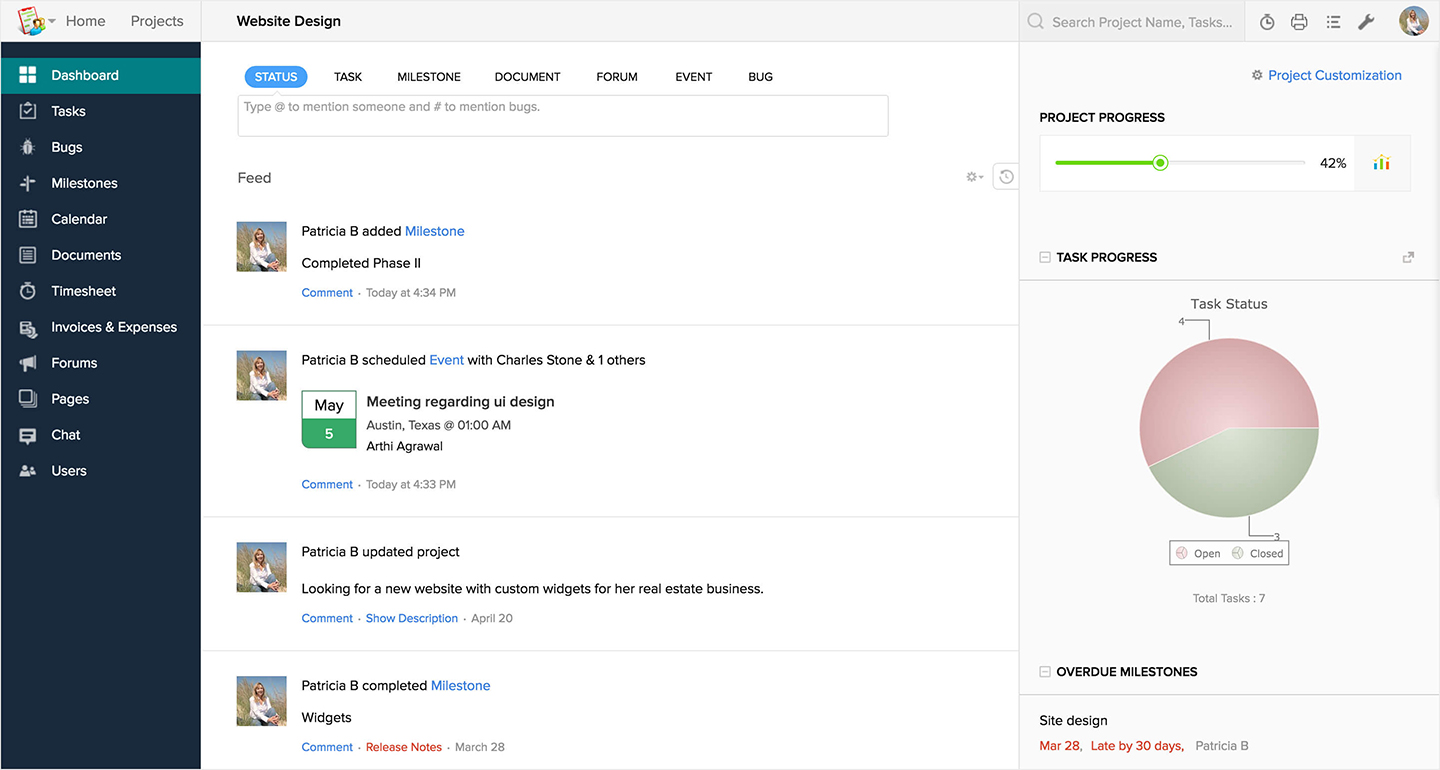Screen dimensions: 1440x770
Task: Toggle the Closed legend item in chart
Action: coord(1258,553)
